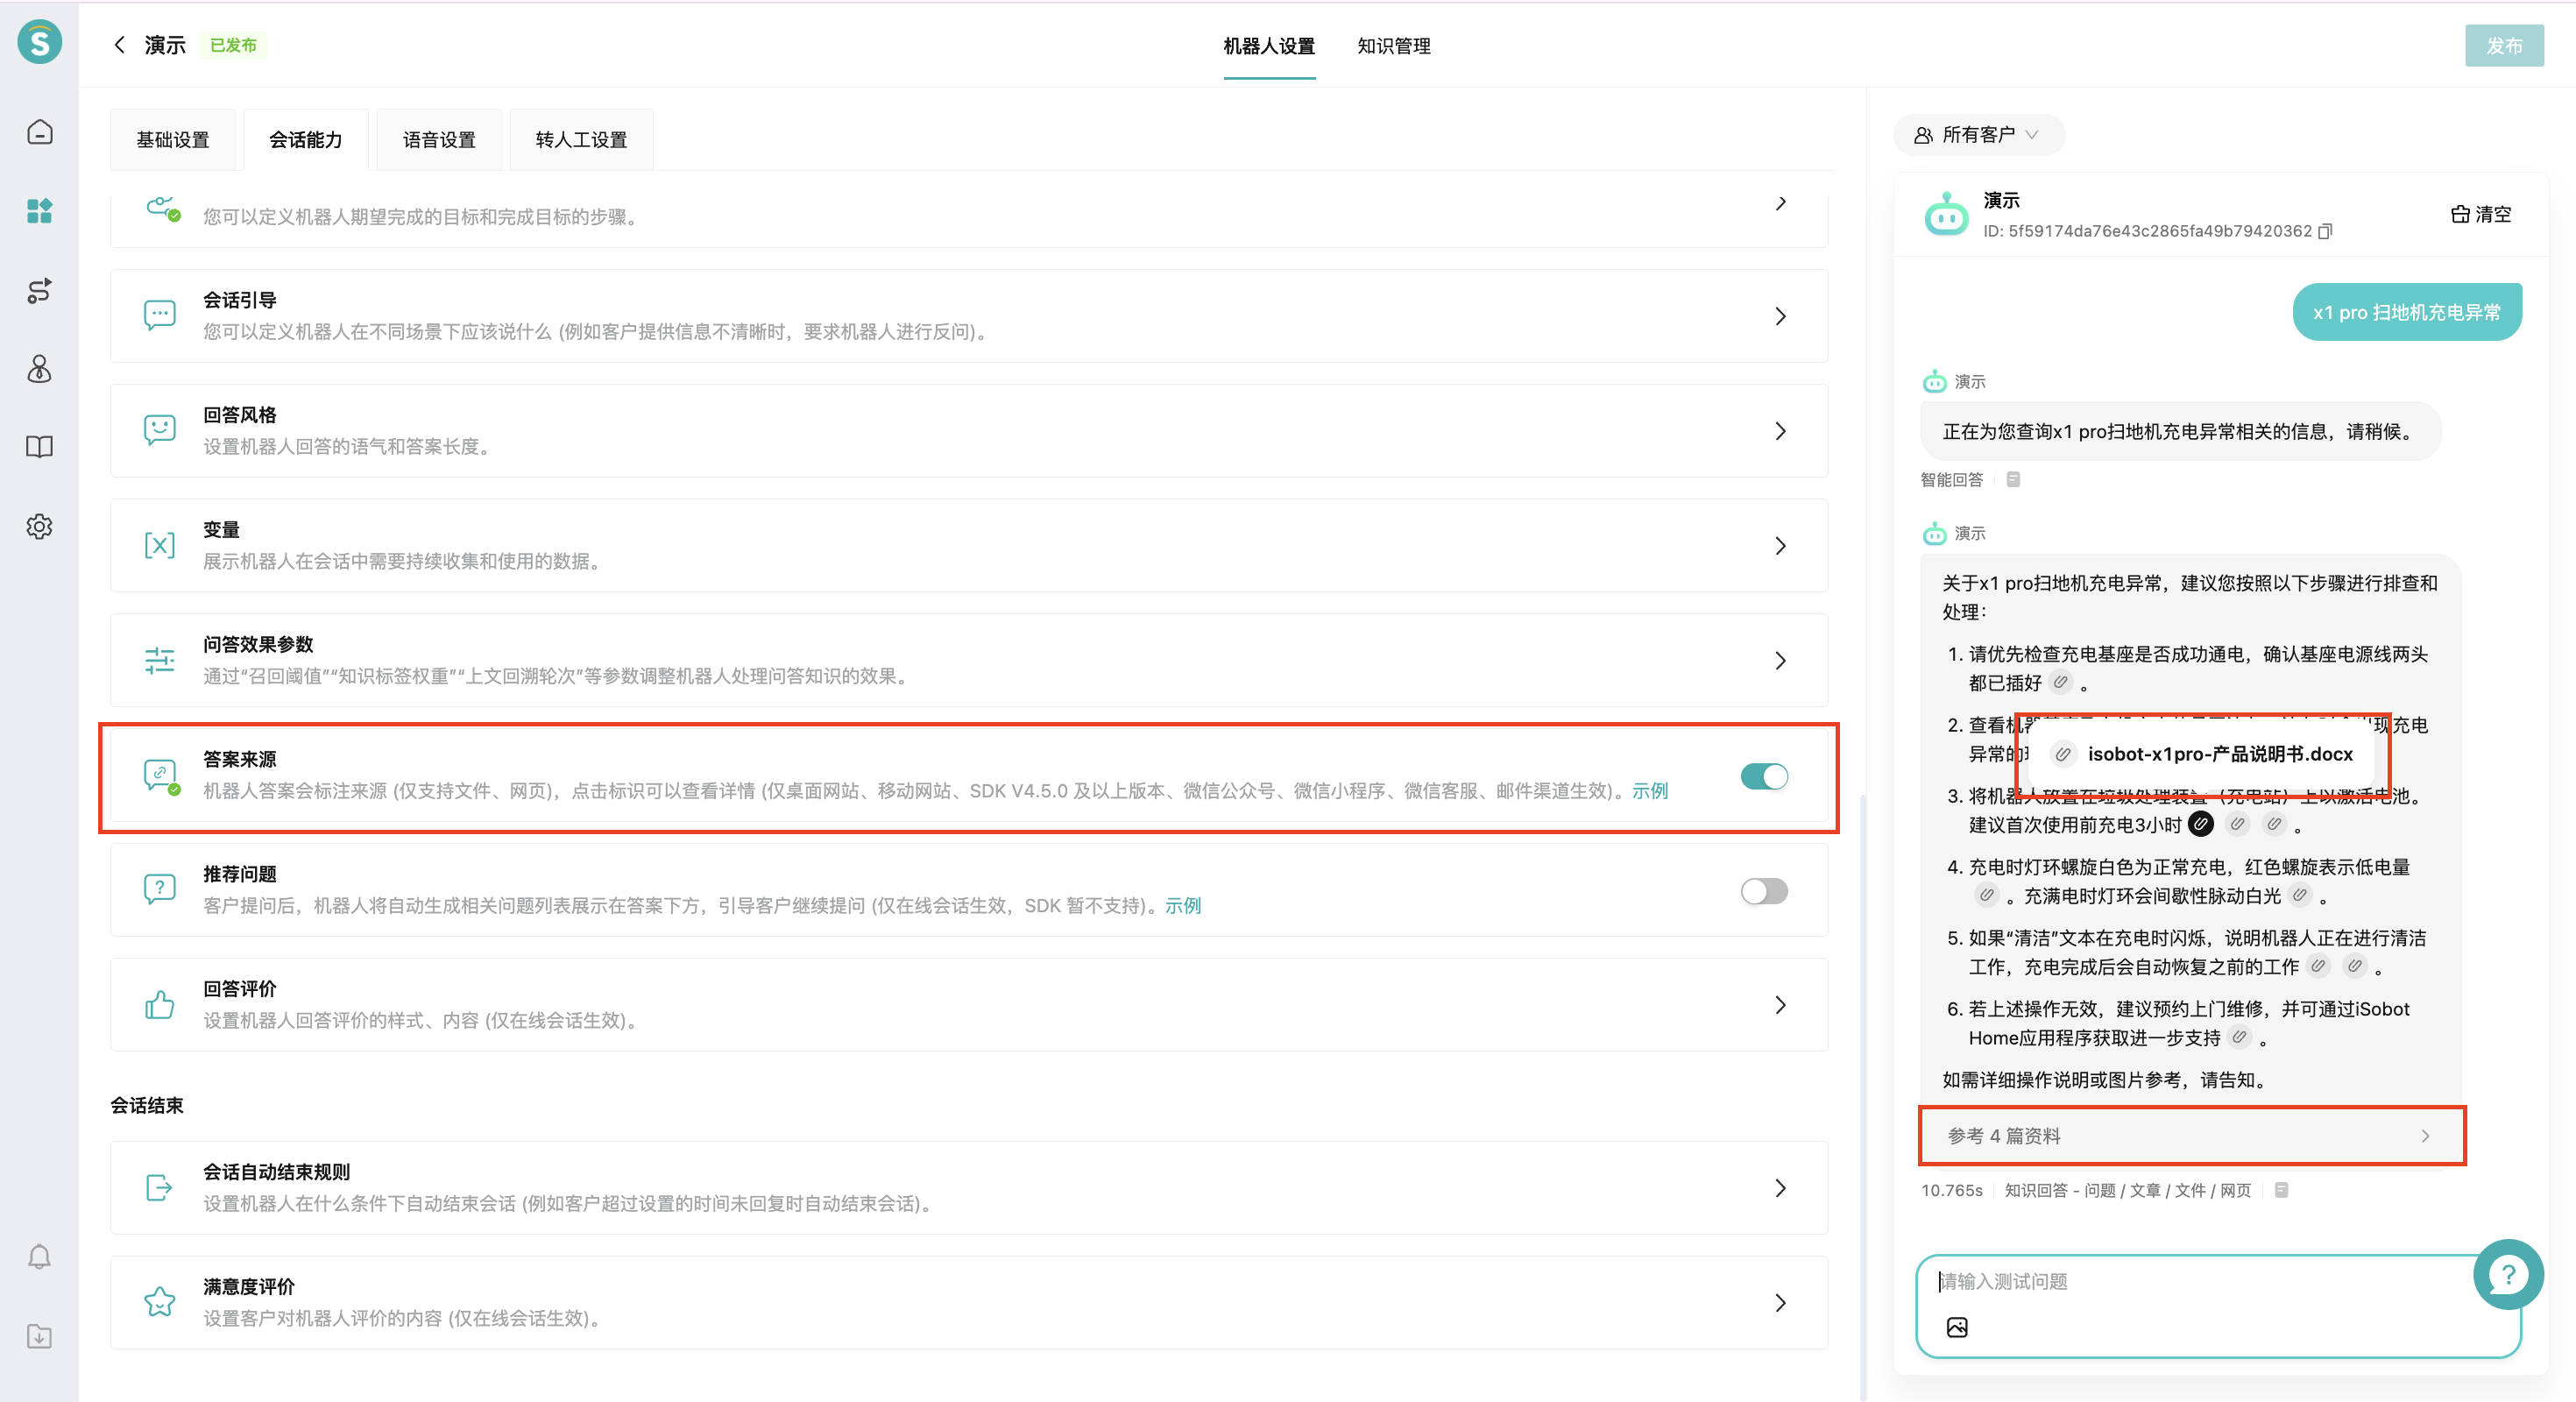Screen dimensions: 2576x1402
Task: Open the book knowledge icon in sidebar
Action: [39, 447]
